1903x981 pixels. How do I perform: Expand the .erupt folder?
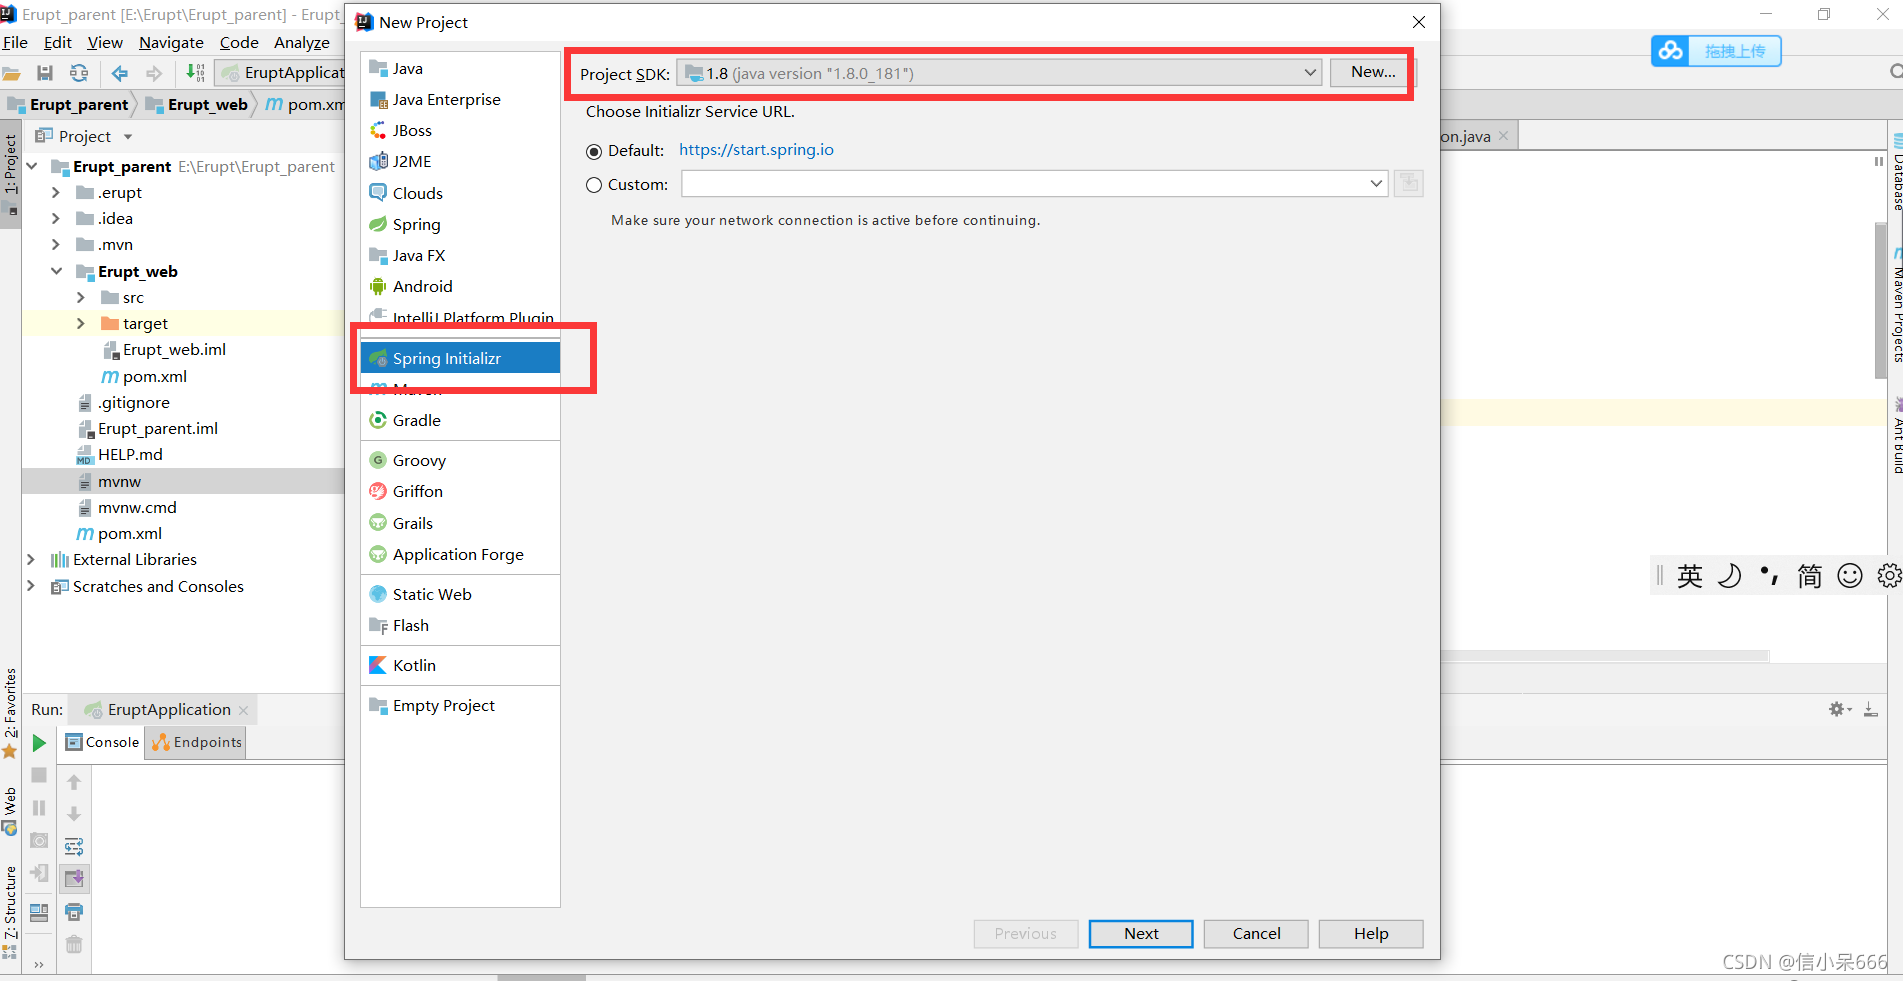point(56,192)
